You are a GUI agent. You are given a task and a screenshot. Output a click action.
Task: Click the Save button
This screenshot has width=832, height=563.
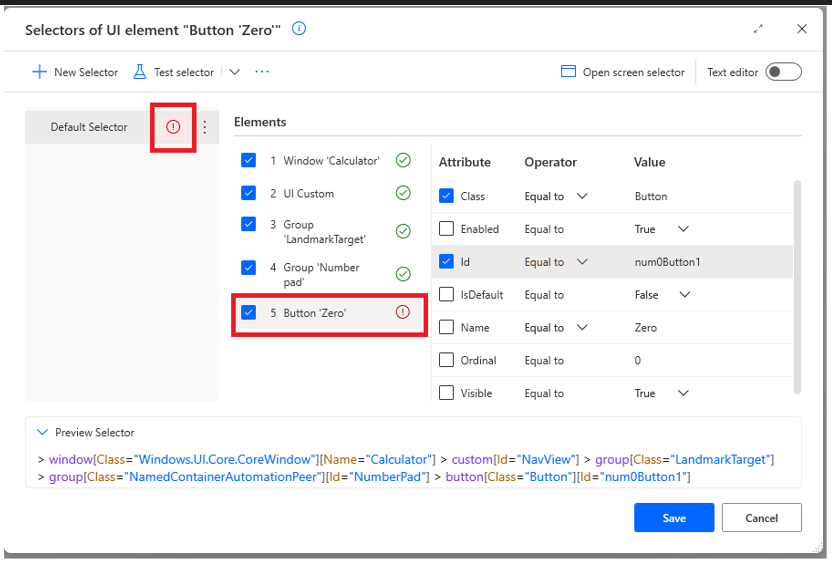674,517
